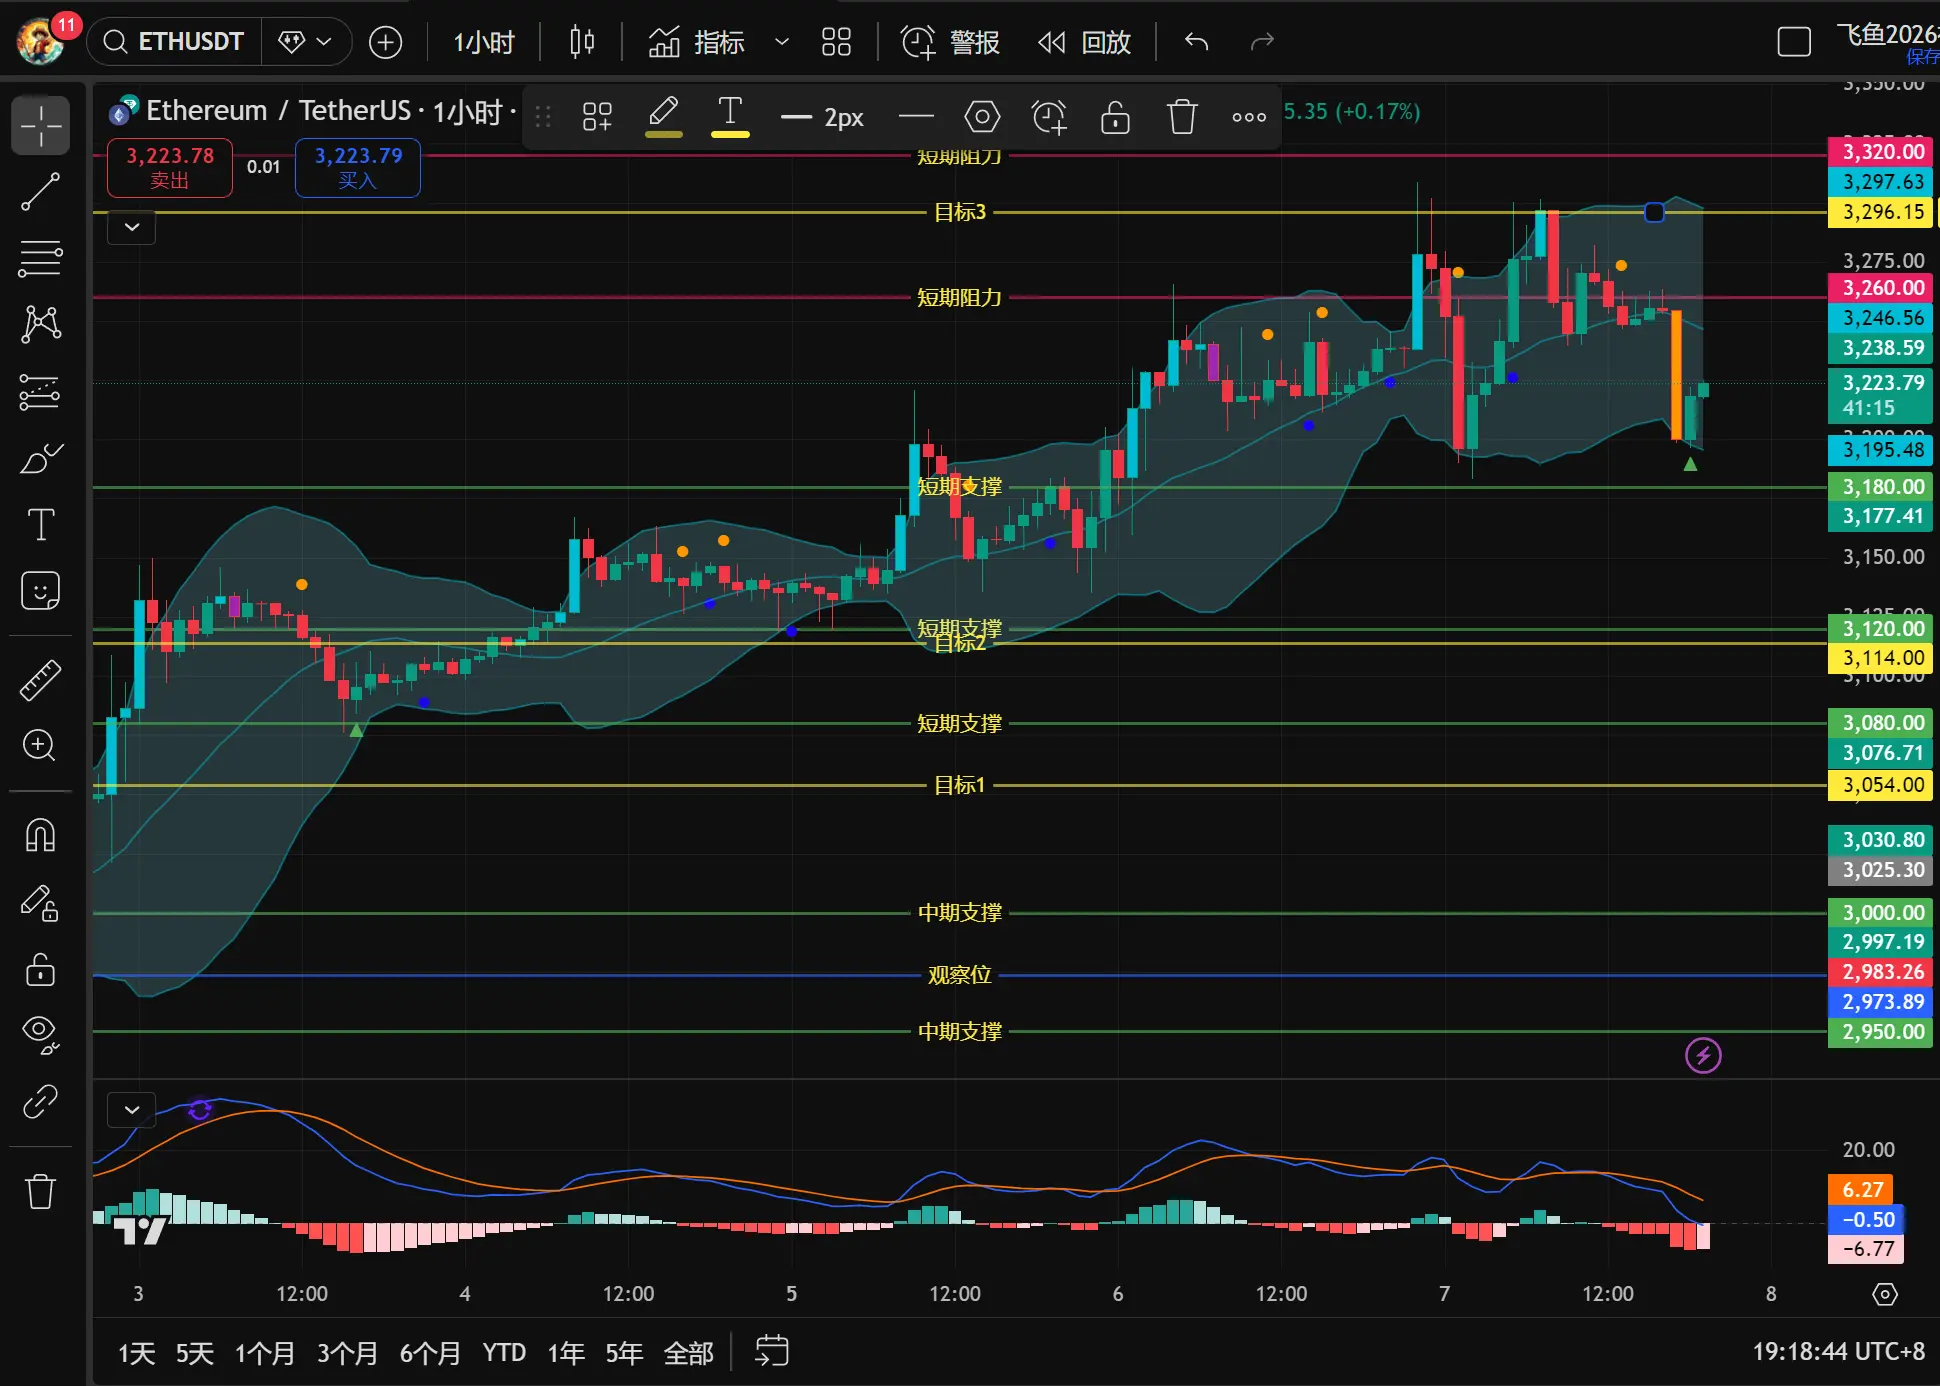Viewport: 1940px width, 1386px height.
Task: Open candlestick chart type selector
Action: pyautogui.click(x=582, y=42)
